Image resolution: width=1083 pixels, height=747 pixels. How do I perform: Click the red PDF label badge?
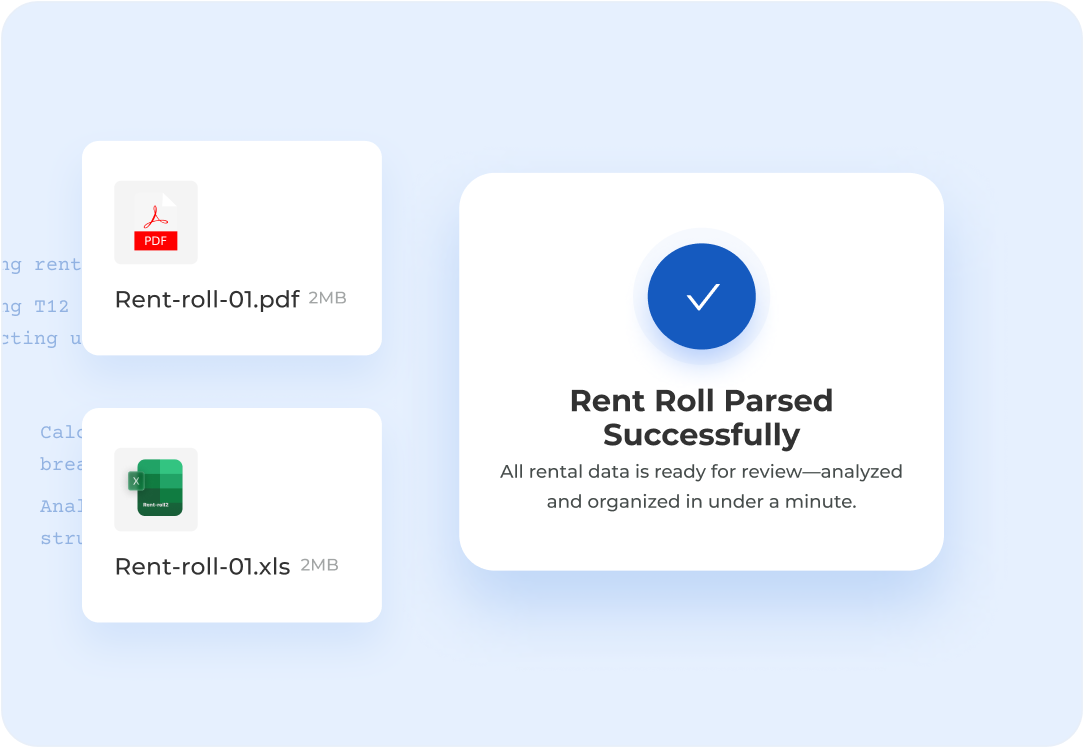[155, 240]
